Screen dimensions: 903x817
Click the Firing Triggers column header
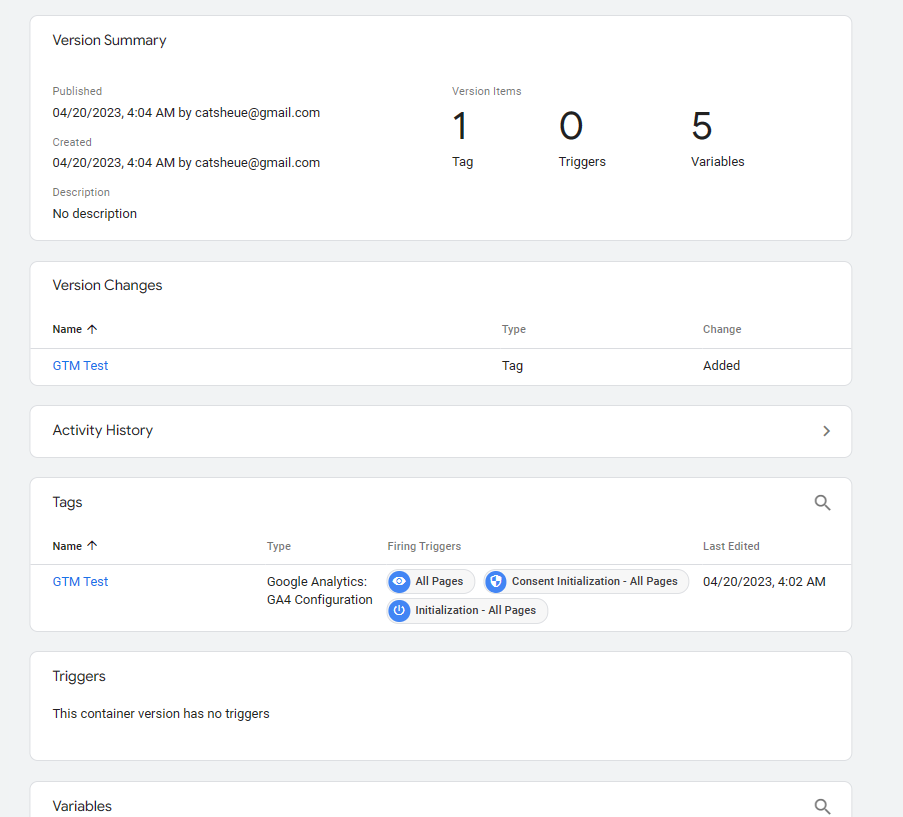tap(424, 546)
